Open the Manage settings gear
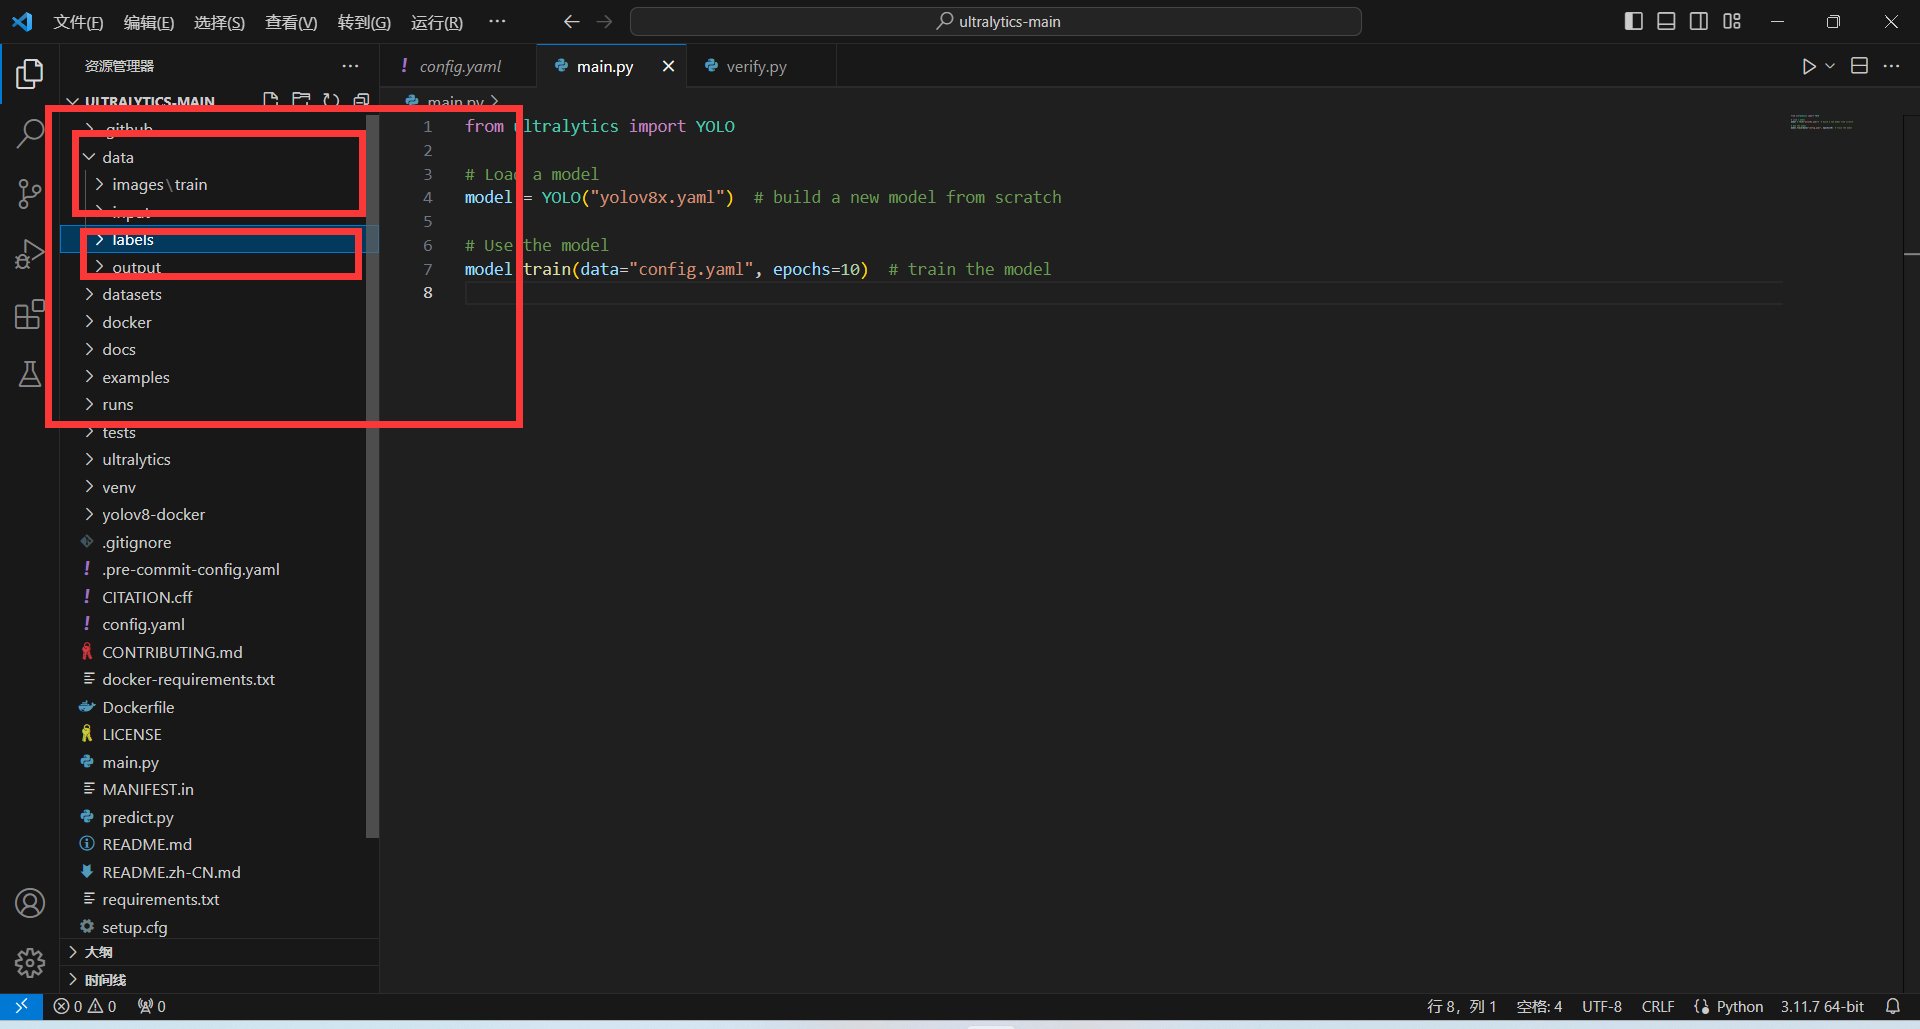The image size is (1920, 1029). pyautogui.click(x=30, y=963)
